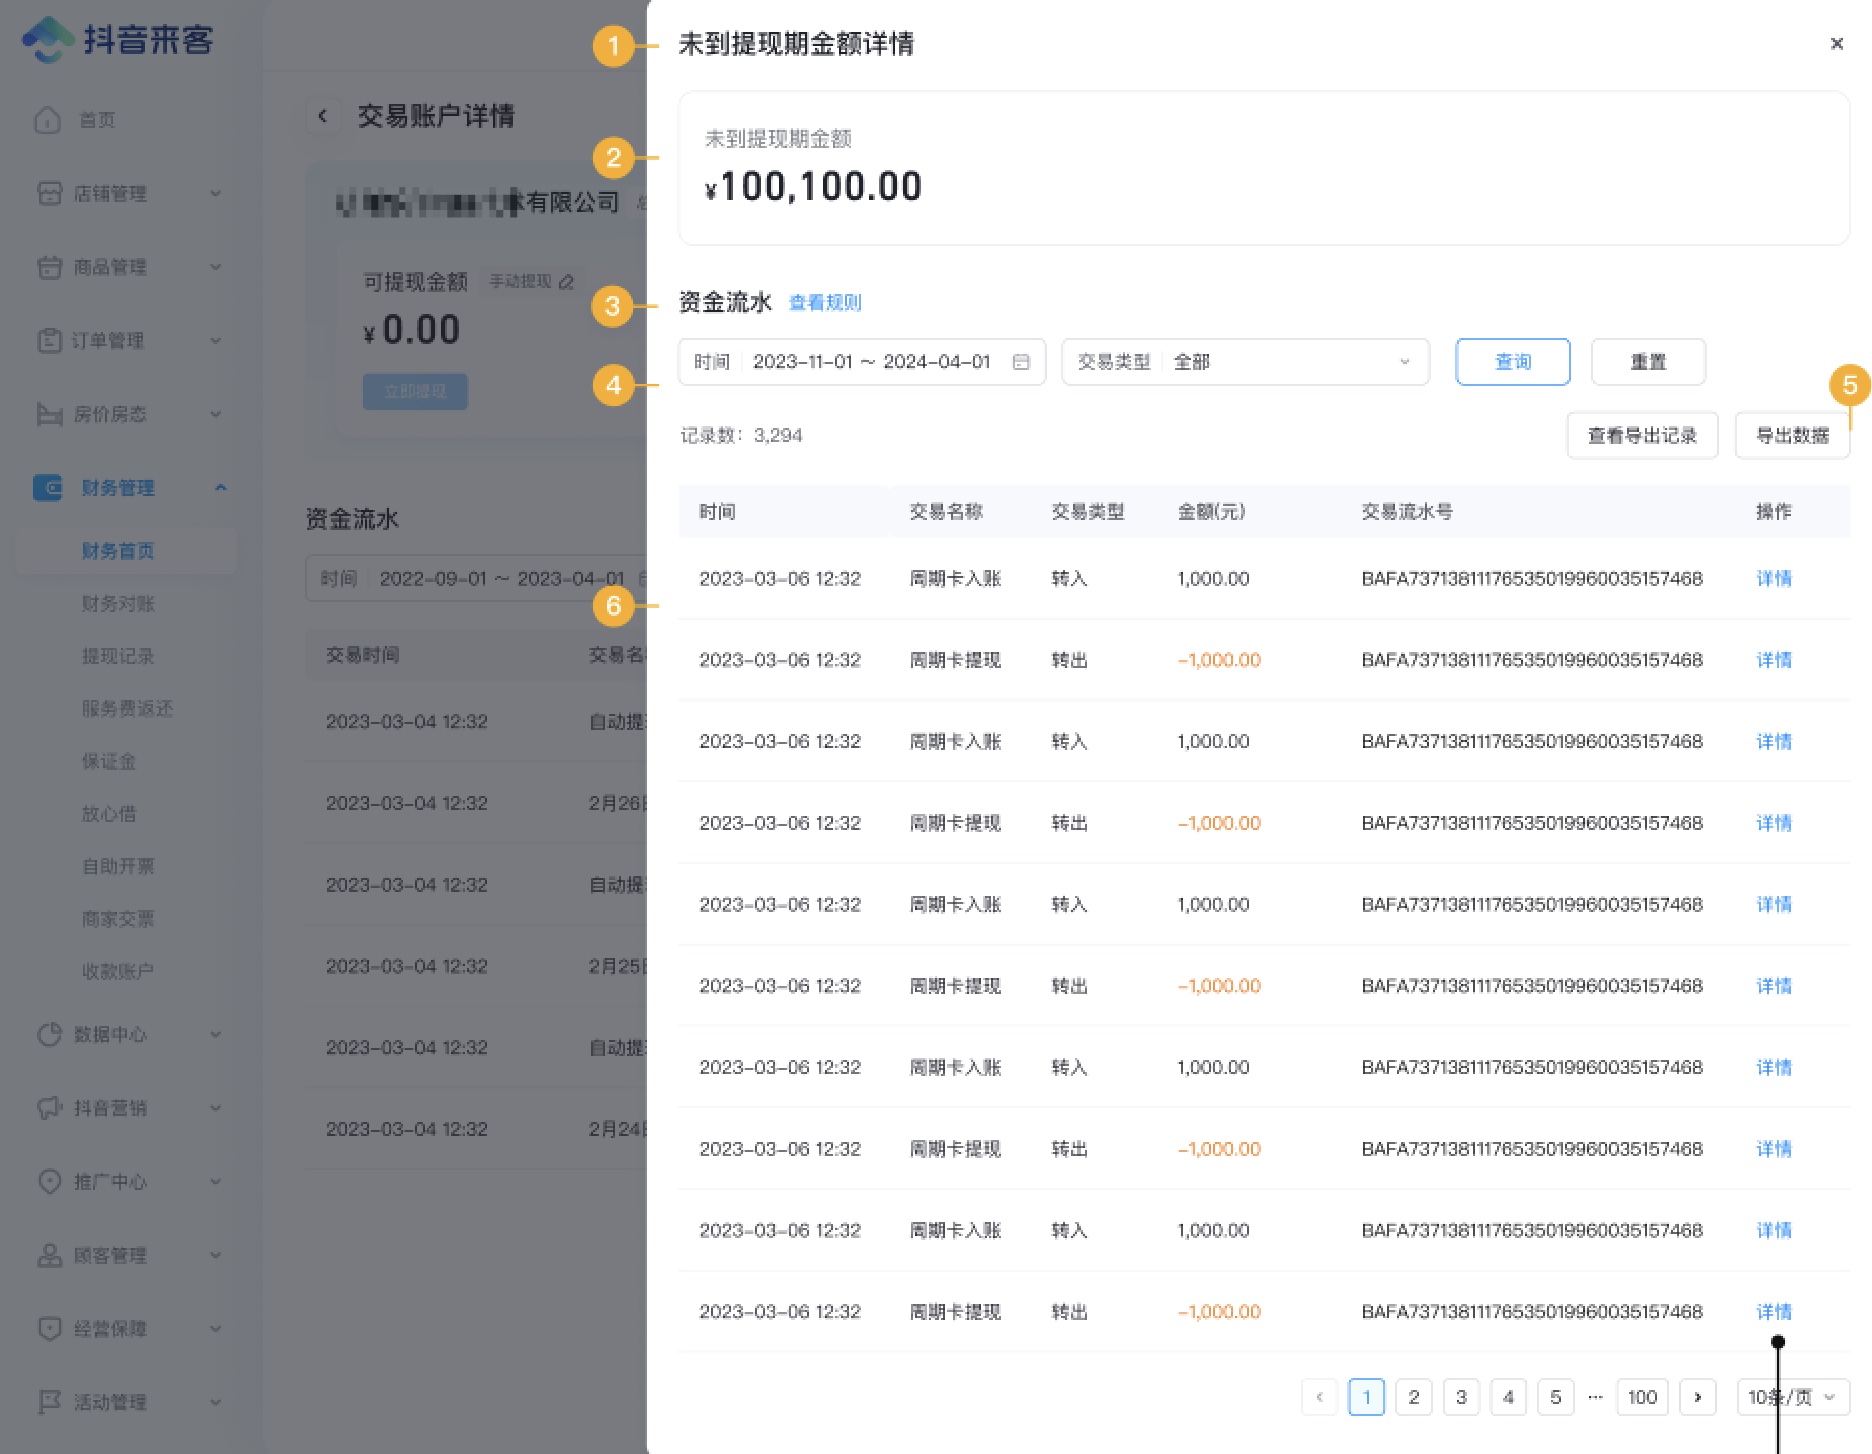Open 详情 for the first 周期卡入账 row
Viewport: 1872px width, 1454px height.
pyautogui.click(x=1774, y=578)
